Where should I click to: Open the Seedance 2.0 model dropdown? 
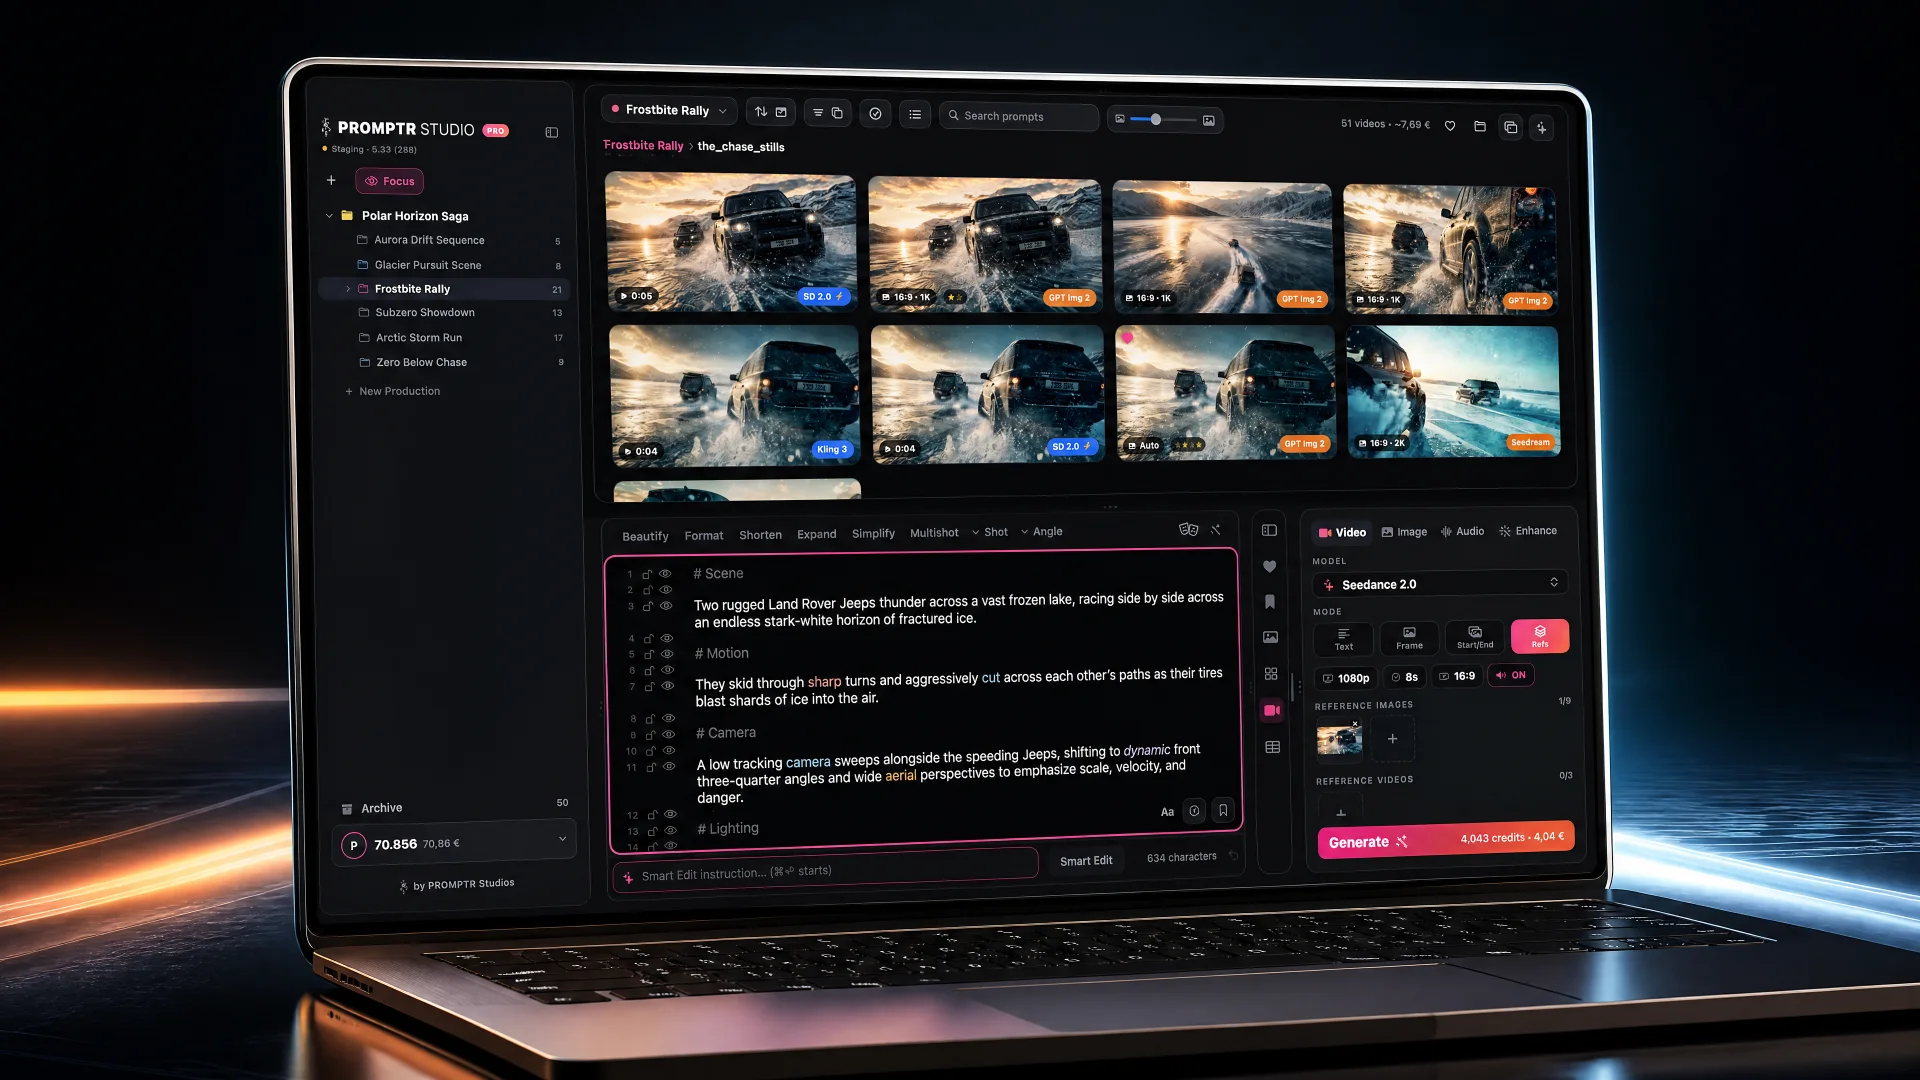click(1440, 584)
